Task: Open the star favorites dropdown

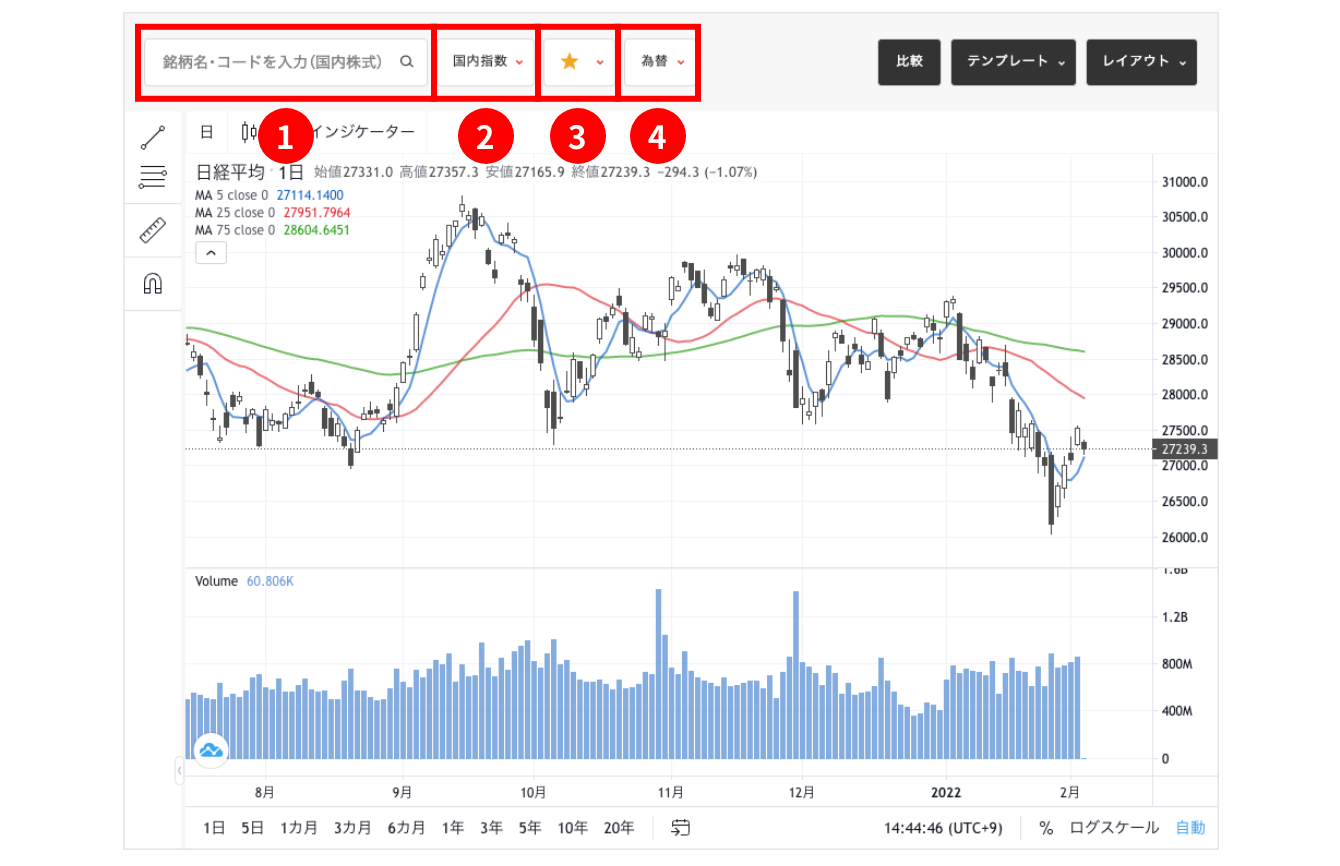Action: point(578,62)
